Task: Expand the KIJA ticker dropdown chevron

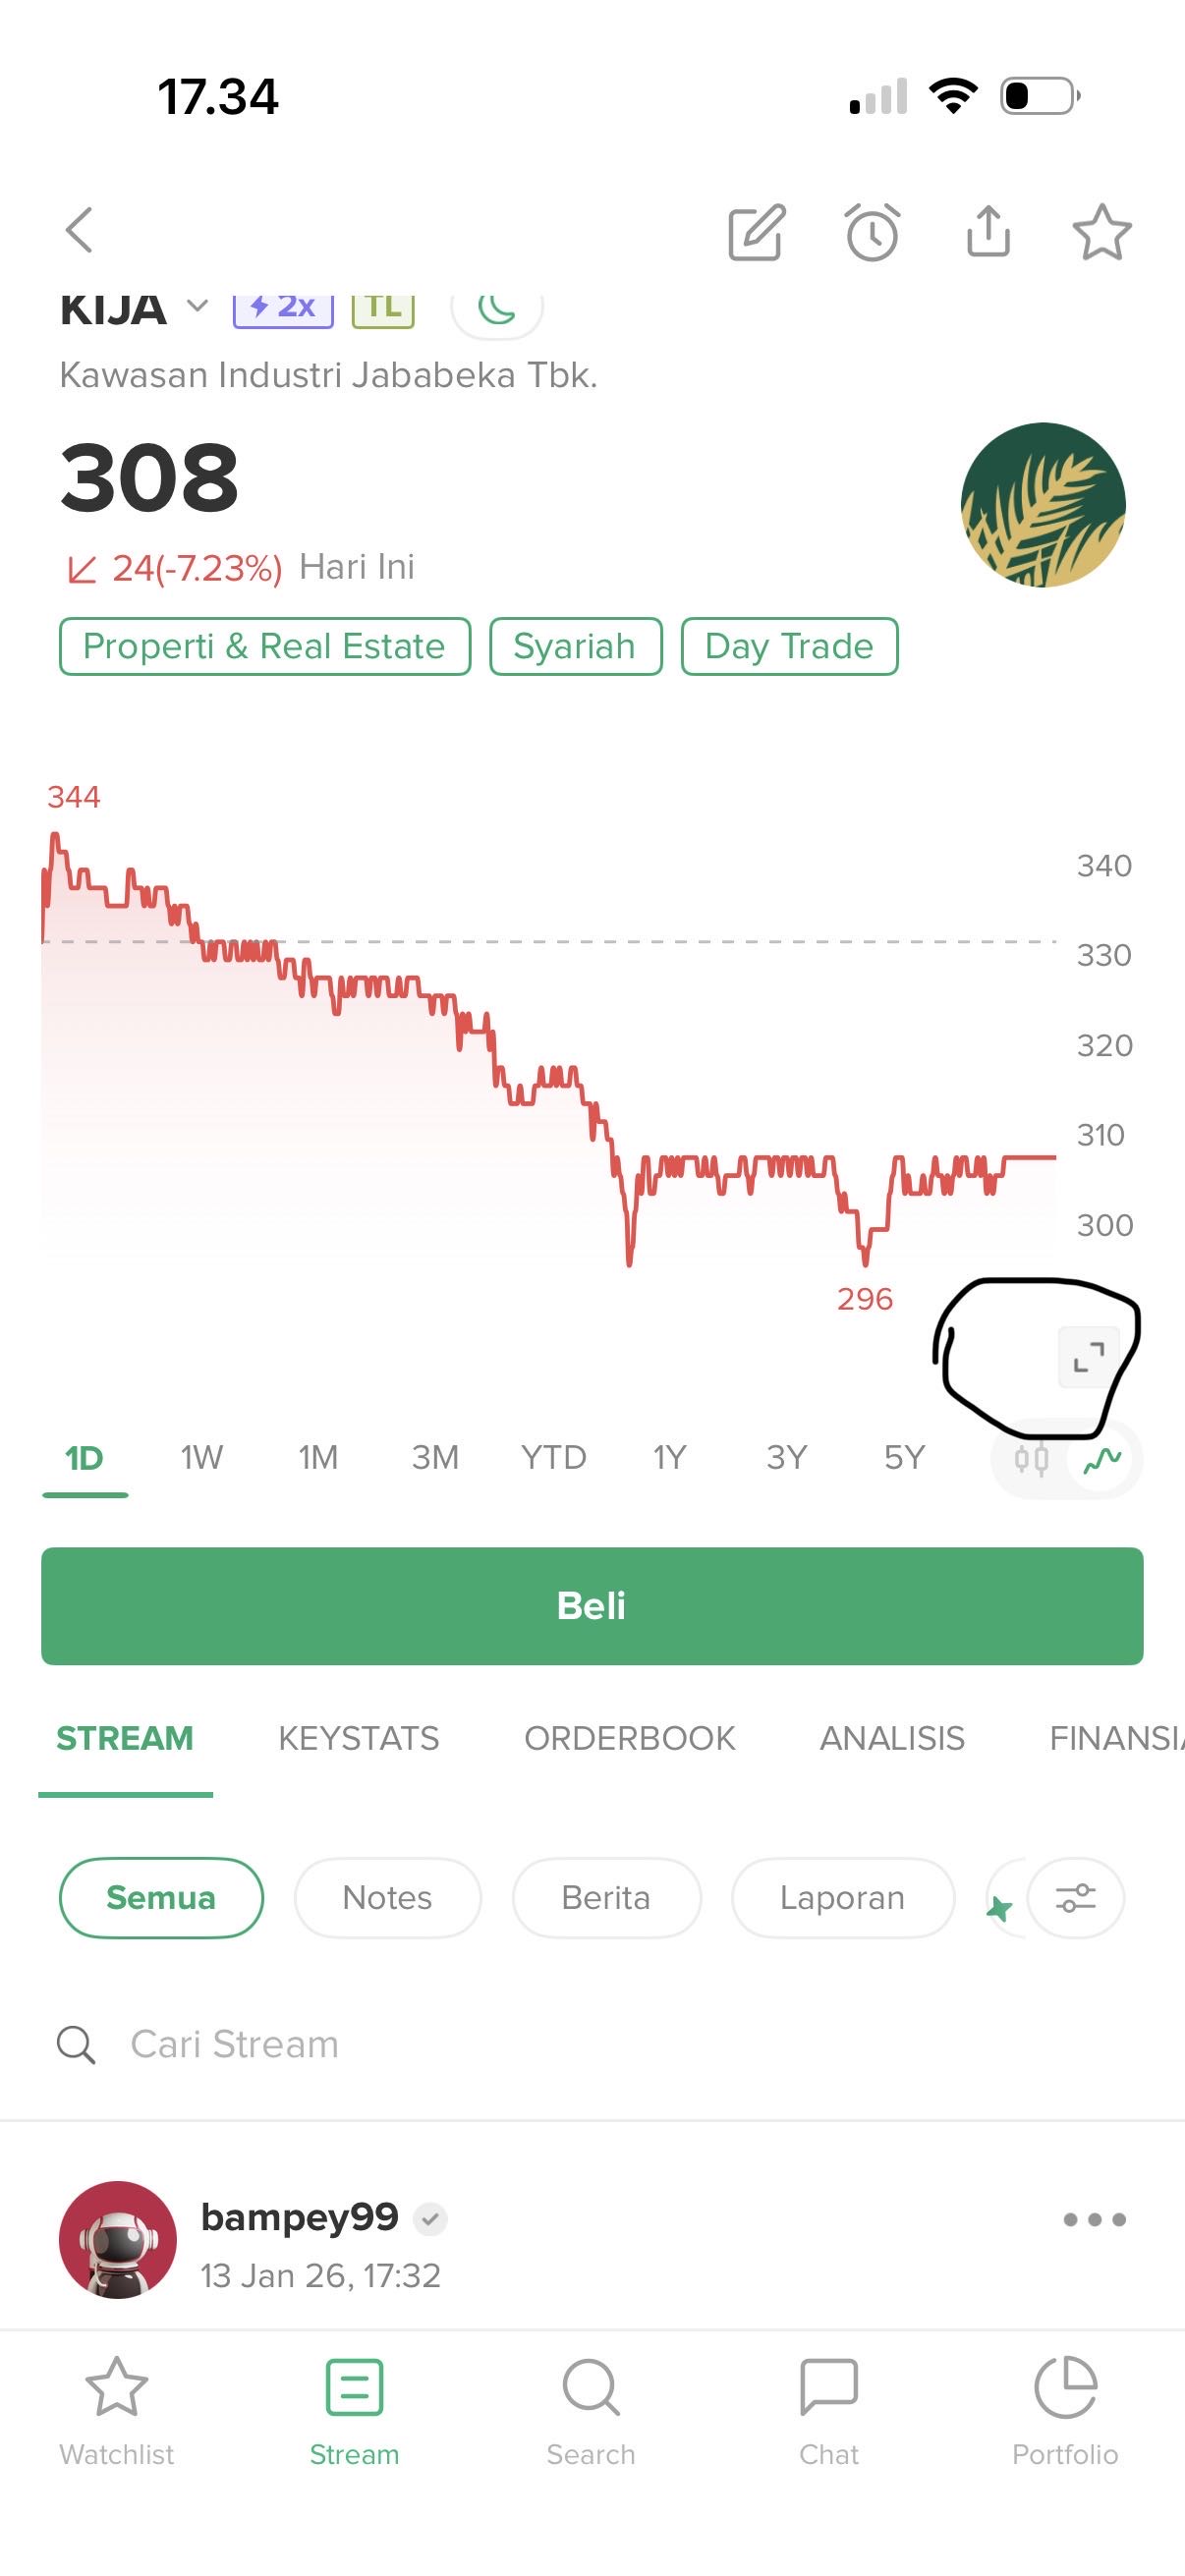Action: [x=198, y=306]
